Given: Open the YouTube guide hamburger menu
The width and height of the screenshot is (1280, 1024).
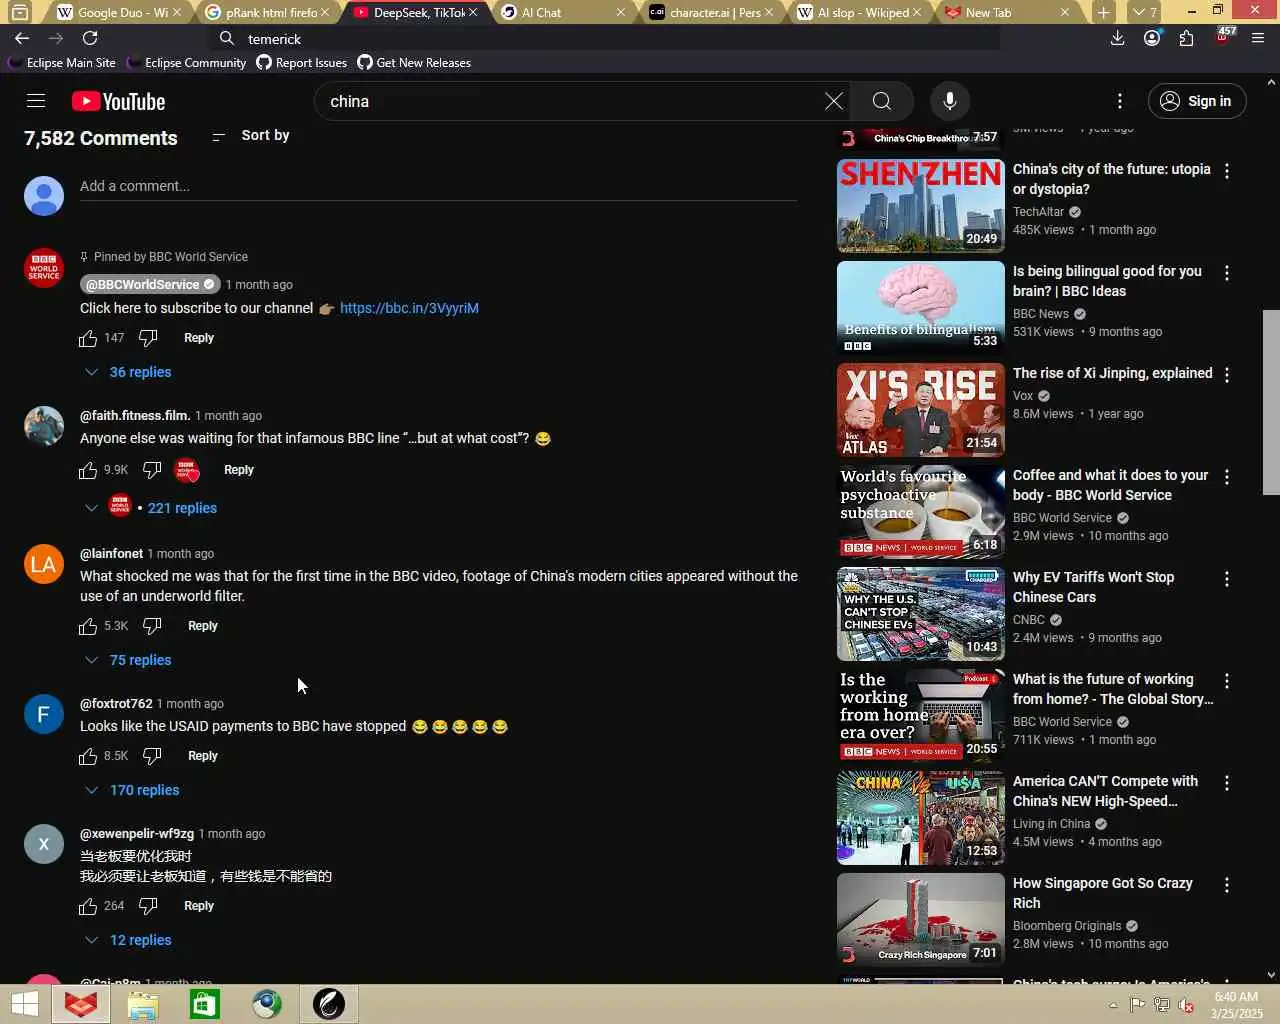Looking at the screenshot, I should (36, 101).
